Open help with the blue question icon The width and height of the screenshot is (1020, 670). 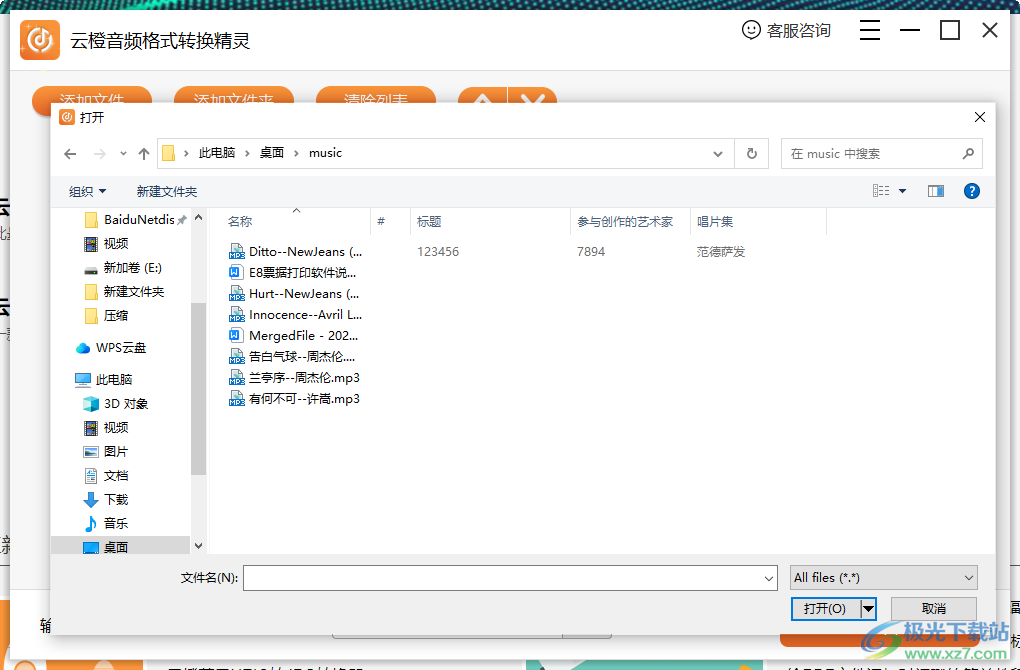971,191
